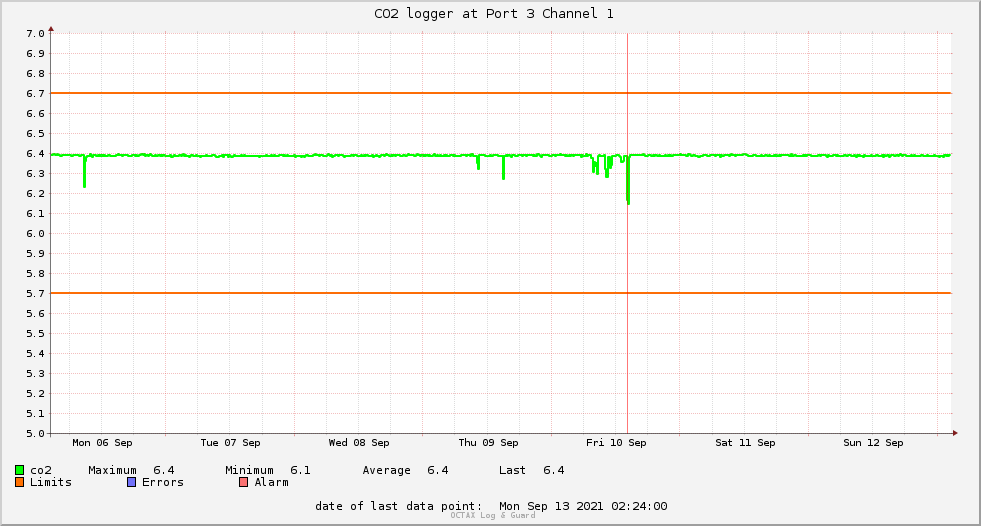Click the chart title 'CO2 logger at Port 3 Channel 1'

tap(494, 14)
